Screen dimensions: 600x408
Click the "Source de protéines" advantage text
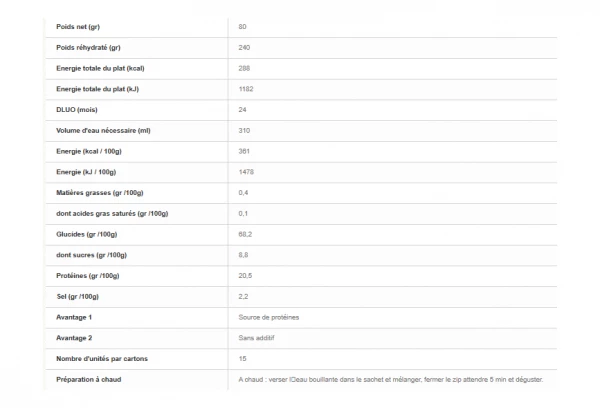pyautogui.click(x=268, y=317)
